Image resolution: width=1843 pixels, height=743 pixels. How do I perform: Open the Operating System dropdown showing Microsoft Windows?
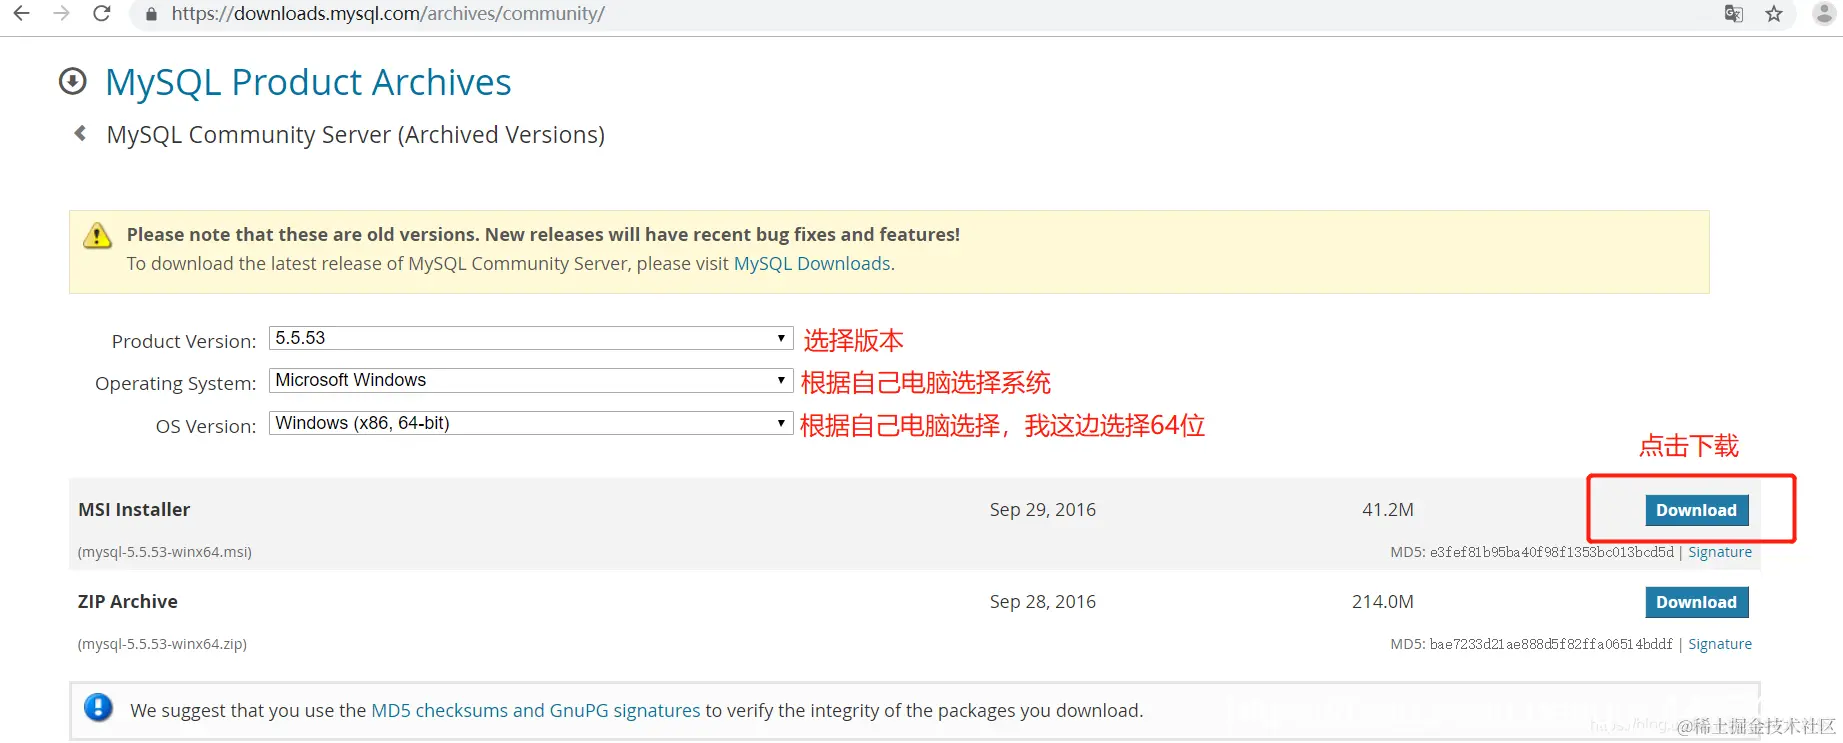pyautogui.click(x=531, y=380)
